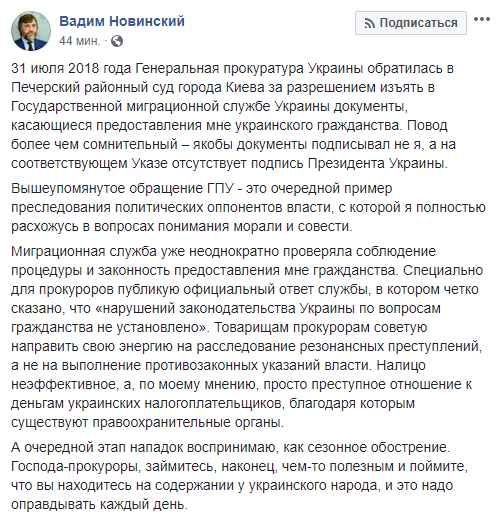
Task: Select the paragraph starting Вышеупомянутое обращение ГПУ
Action: tap(248, 207)
